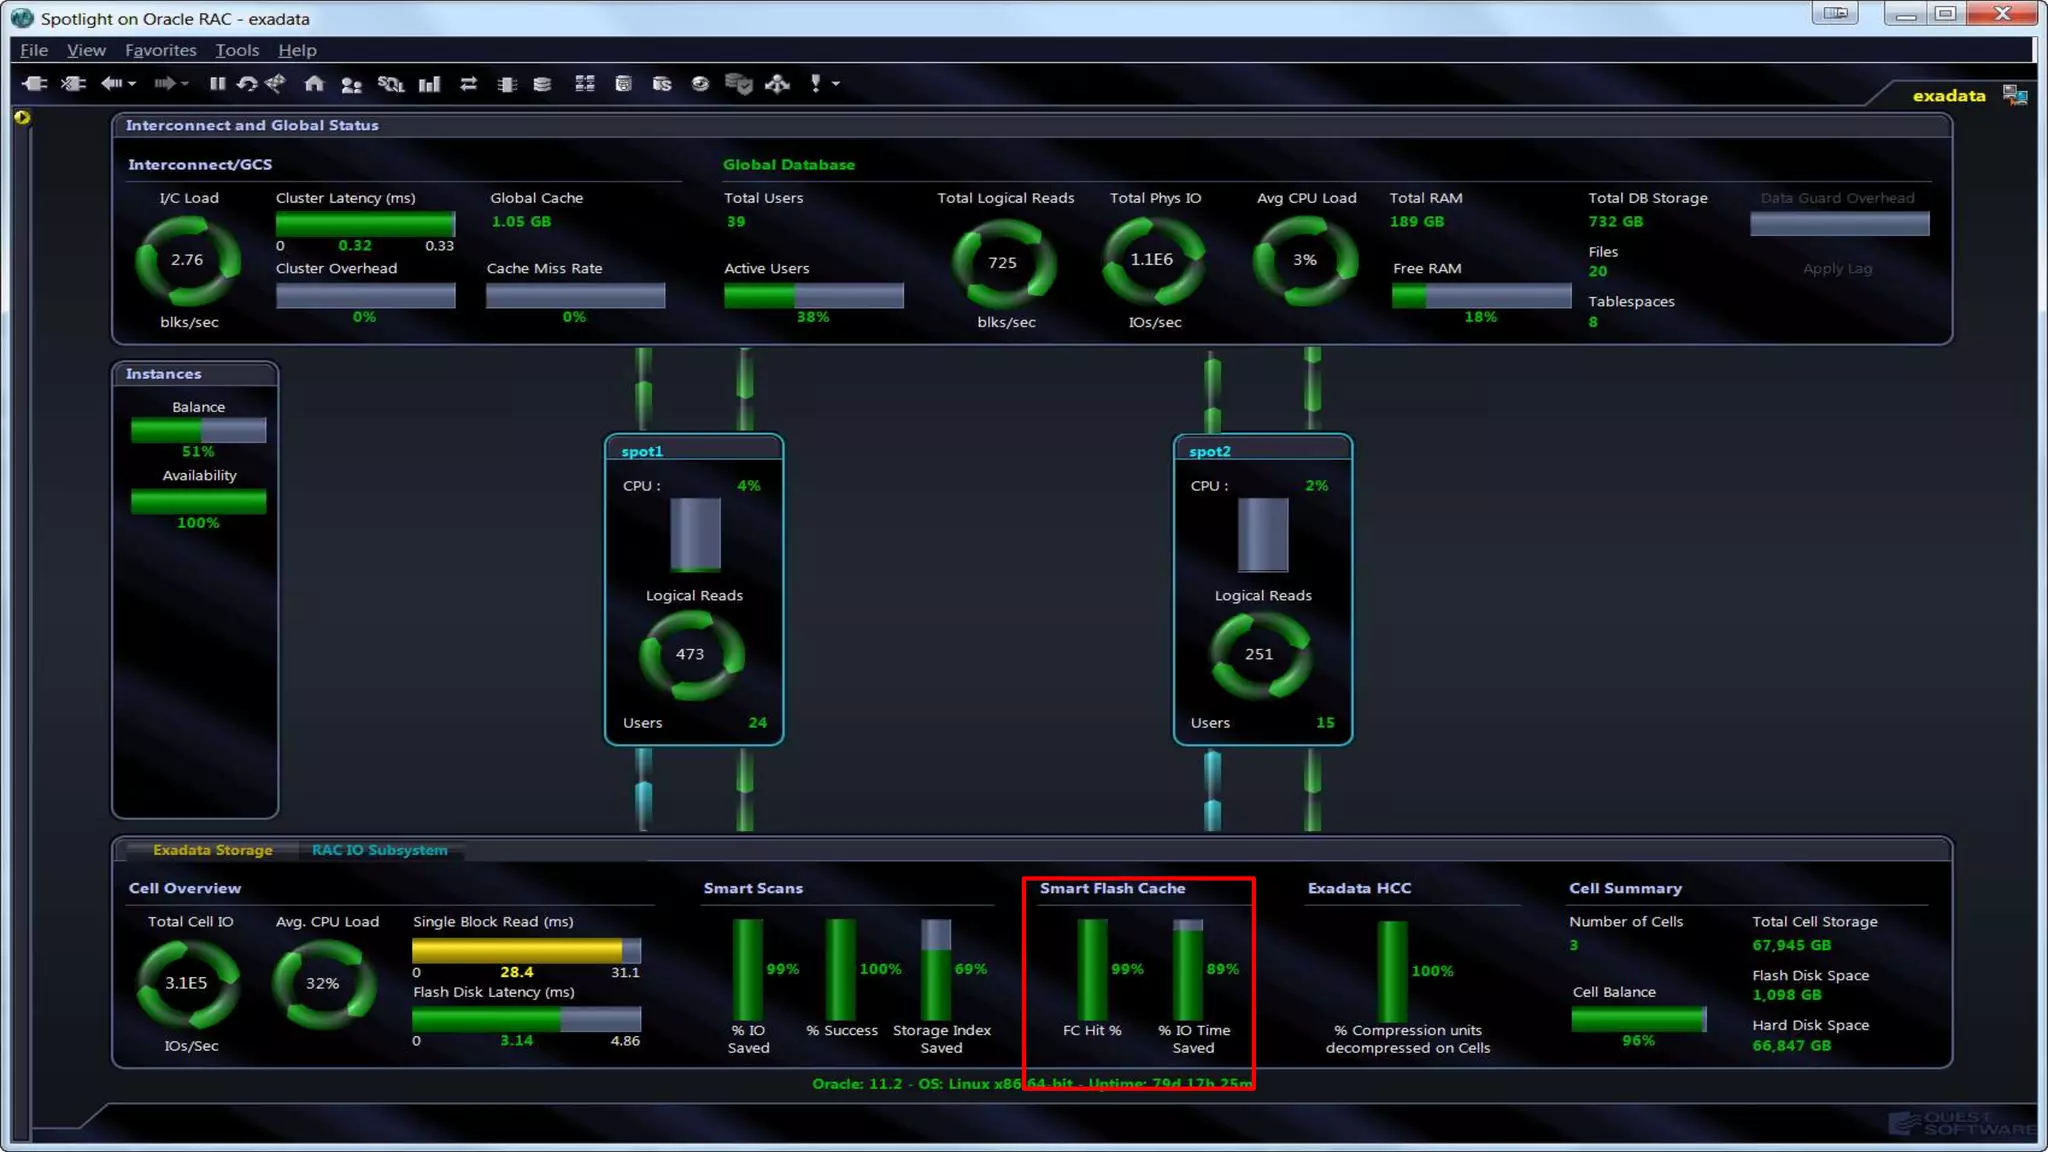This screenshot has height=1152, width=2048.
Task: Click the Storage Index Saved 69% bar
Action: click(936, 969)
